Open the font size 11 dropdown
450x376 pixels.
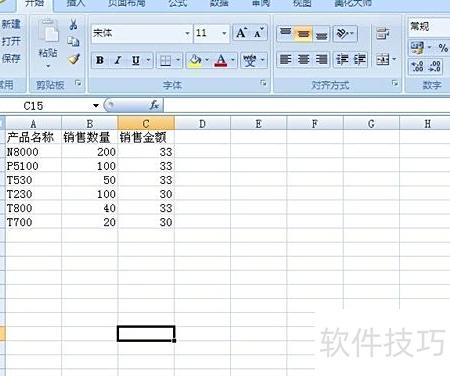(224, 33)
